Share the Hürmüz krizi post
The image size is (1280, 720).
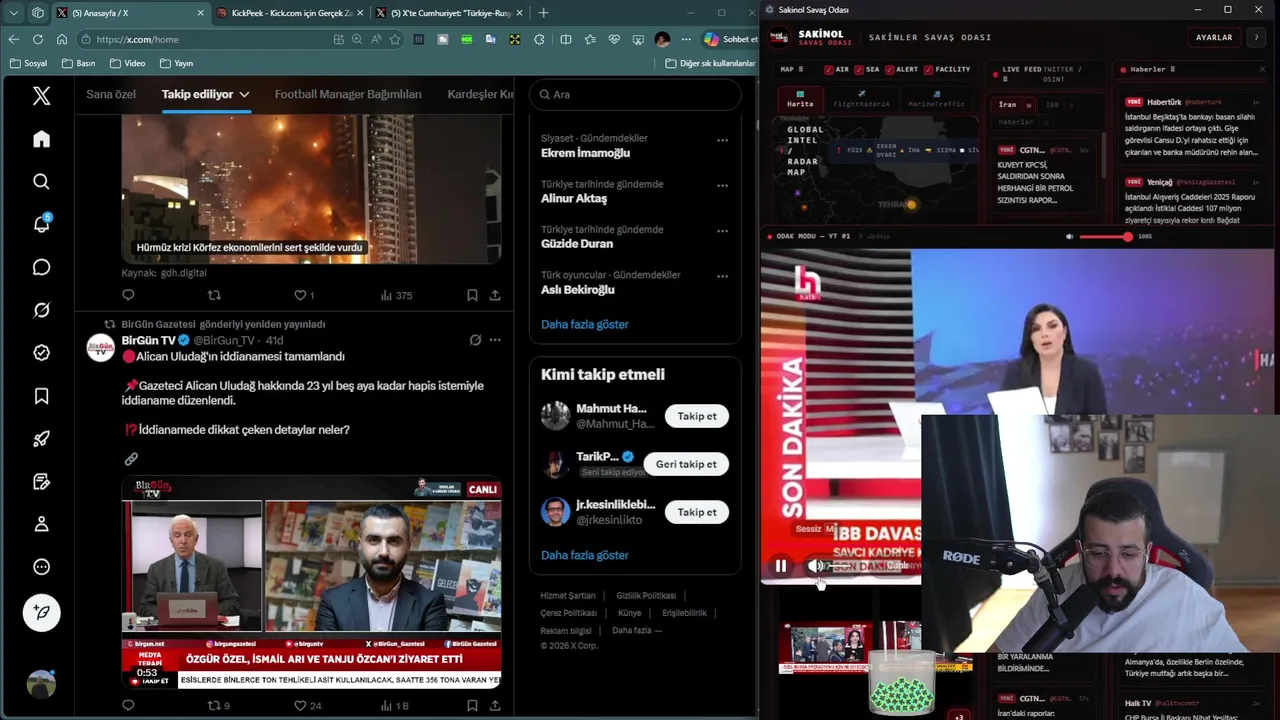click(x=495, y=295)
